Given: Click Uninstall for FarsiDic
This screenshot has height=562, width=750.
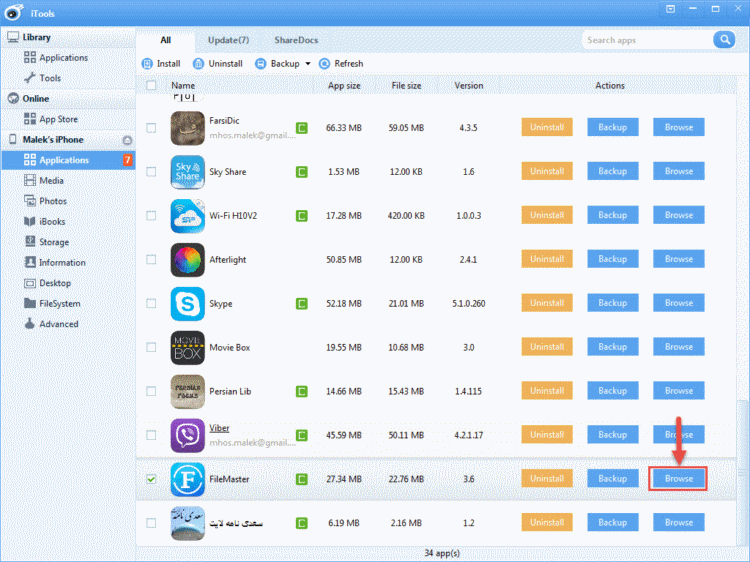Looking at the screenshot, I should (x=547, y=127).
